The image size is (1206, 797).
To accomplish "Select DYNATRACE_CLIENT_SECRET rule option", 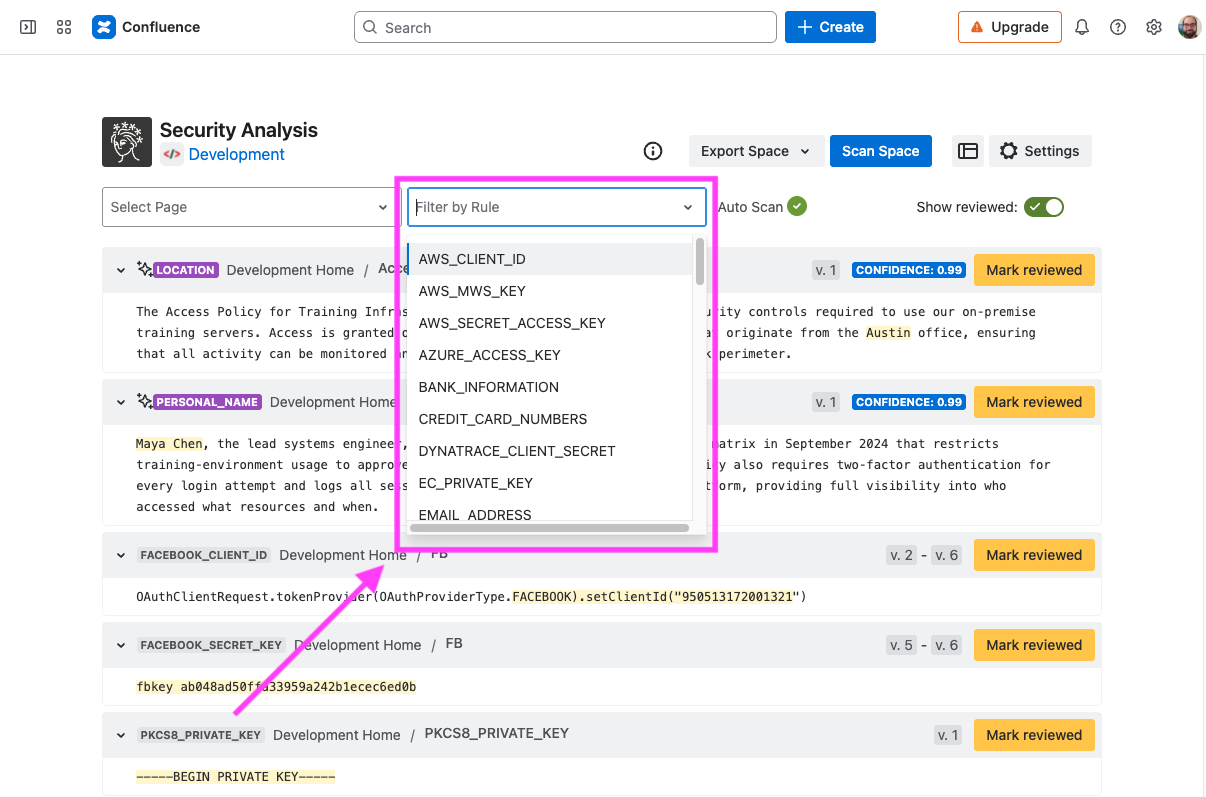I will pos(550,451).
